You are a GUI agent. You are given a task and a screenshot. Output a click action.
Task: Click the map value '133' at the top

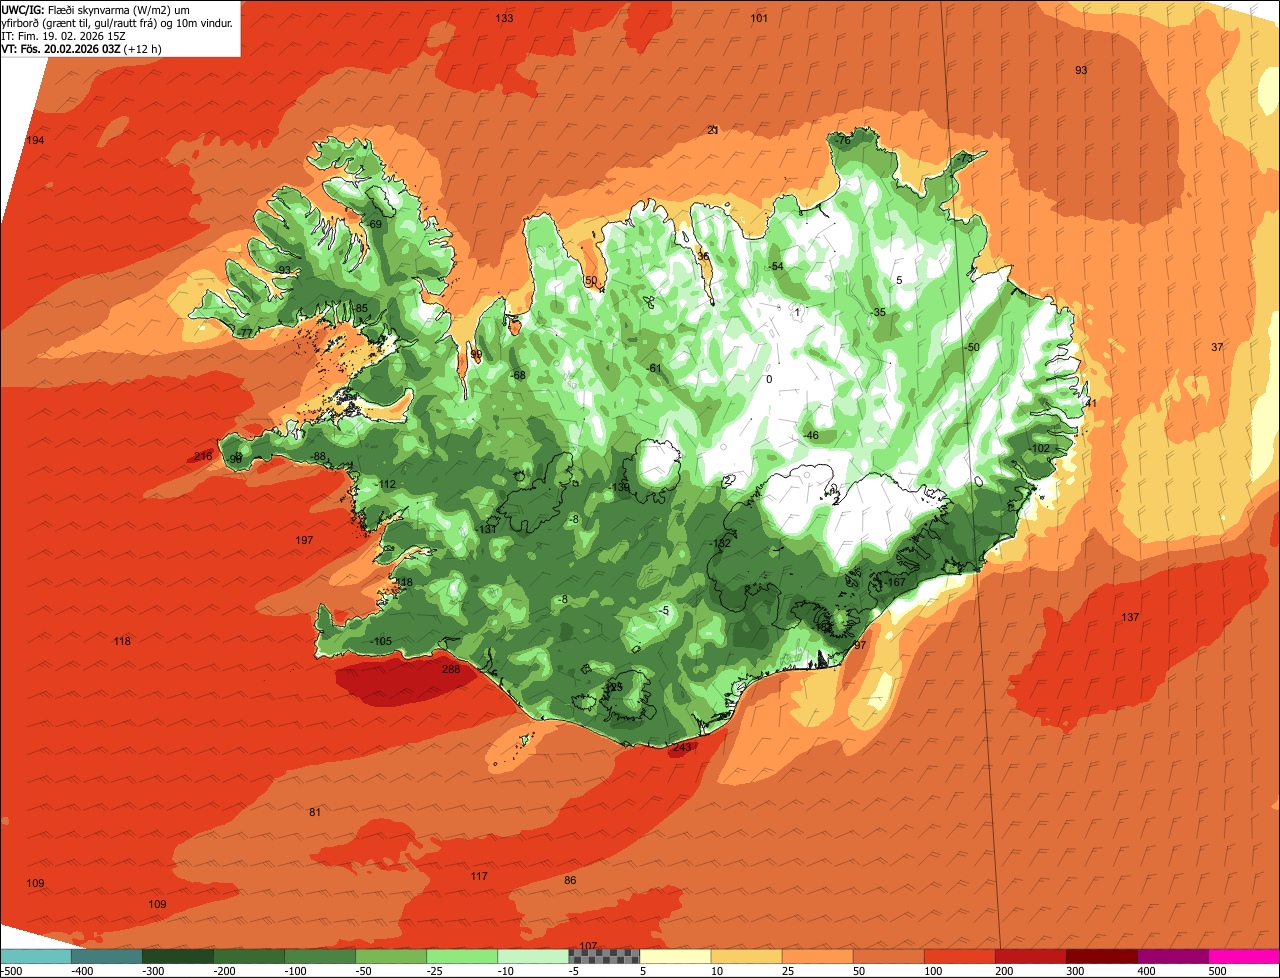pyautogui.click(x=504, y=19)
